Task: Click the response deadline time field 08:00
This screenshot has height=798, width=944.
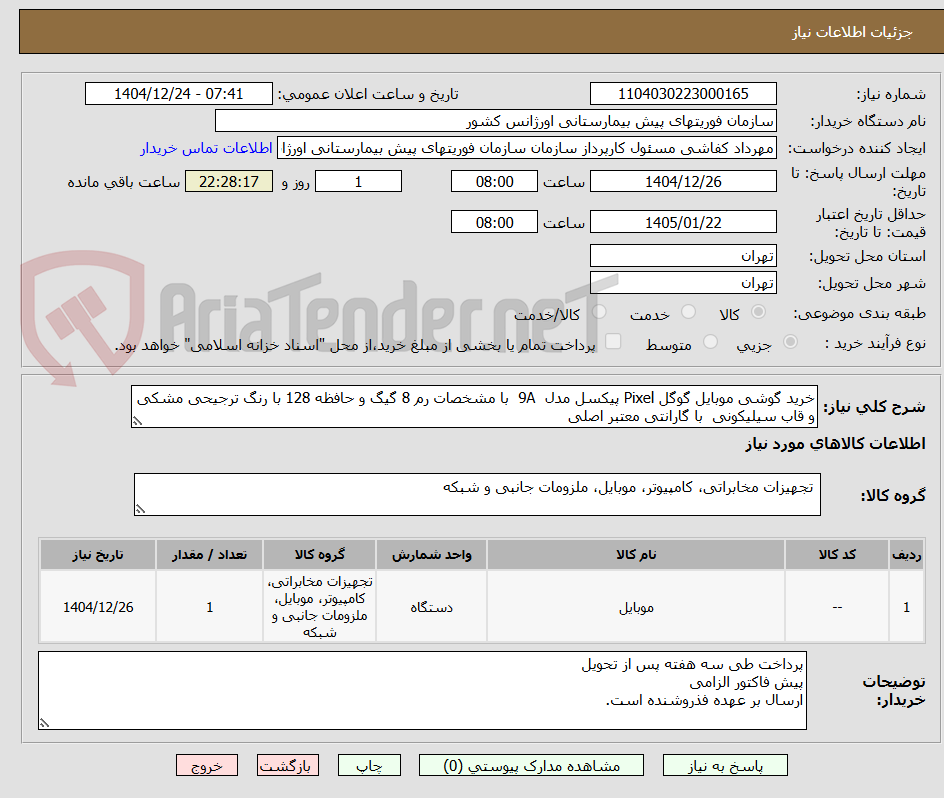Action: coord(494,181)
